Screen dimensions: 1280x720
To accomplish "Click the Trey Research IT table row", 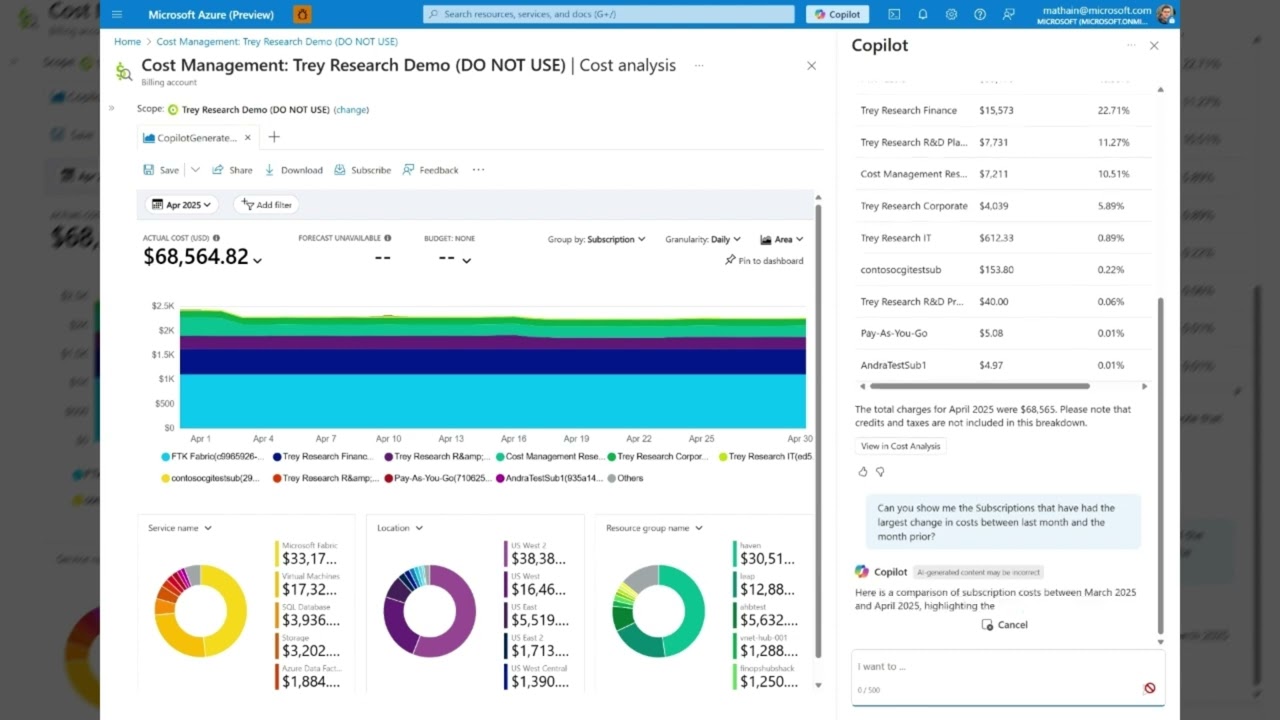I will point(1004,238).
